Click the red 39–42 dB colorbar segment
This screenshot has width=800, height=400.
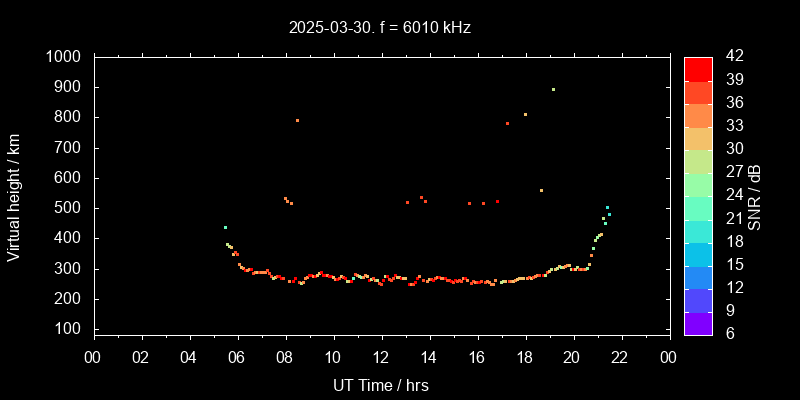click(x=698, y=68)
